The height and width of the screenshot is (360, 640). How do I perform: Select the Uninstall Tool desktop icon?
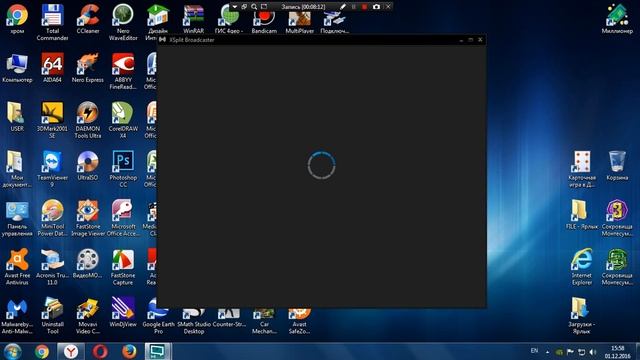pyautogui.click(x=52, y=316)
